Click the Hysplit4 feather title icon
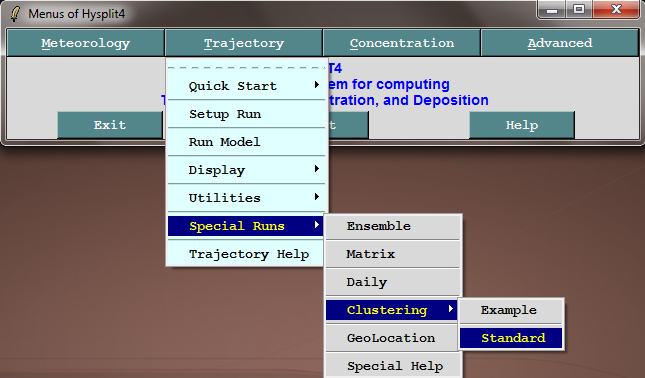Image resolution: width=645 pixels, height=378 pixels. 15,14
